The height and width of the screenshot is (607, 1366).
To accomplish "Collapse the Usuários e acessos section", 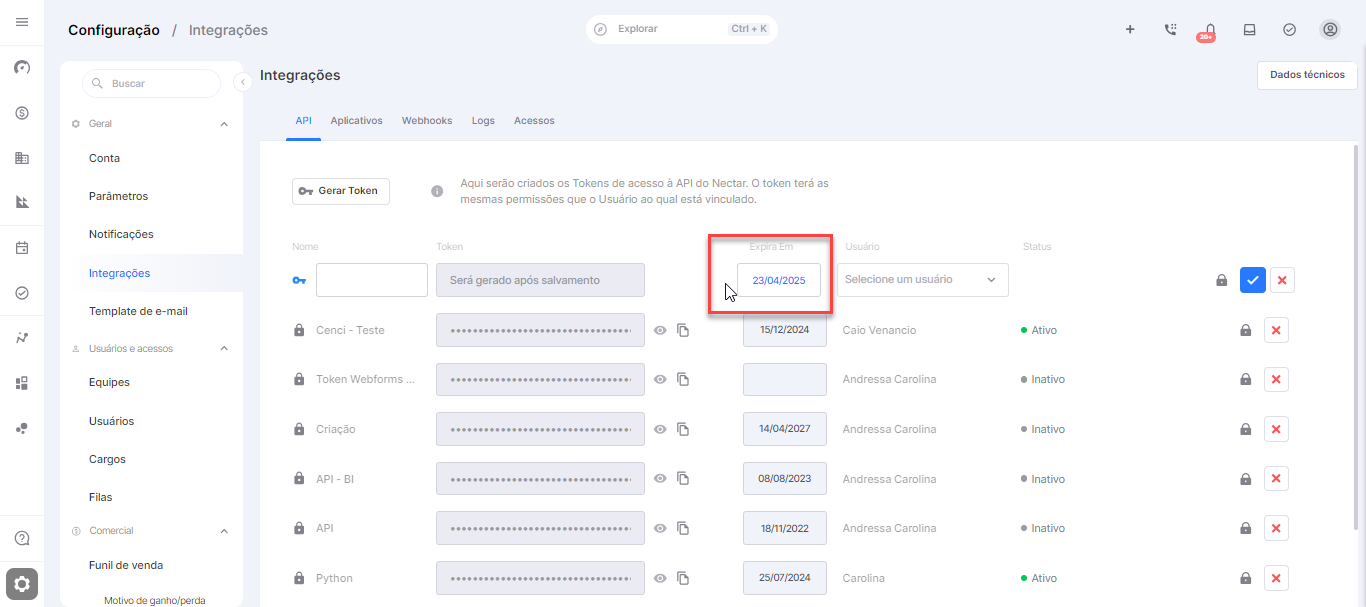I will [x=224, y=349].
